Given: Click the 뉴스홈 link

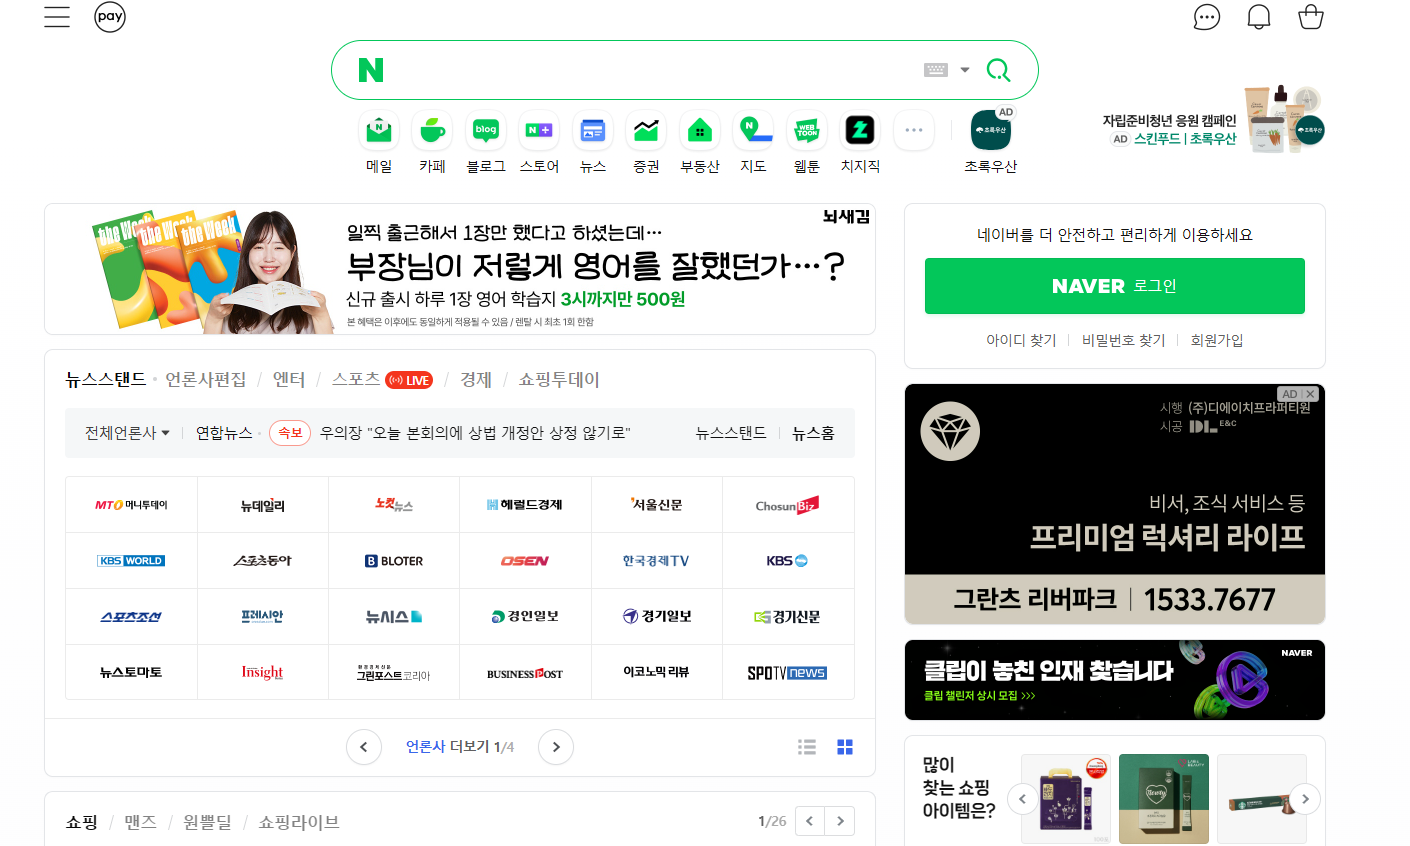Looking at the screenshot, I should click(813, 433).
